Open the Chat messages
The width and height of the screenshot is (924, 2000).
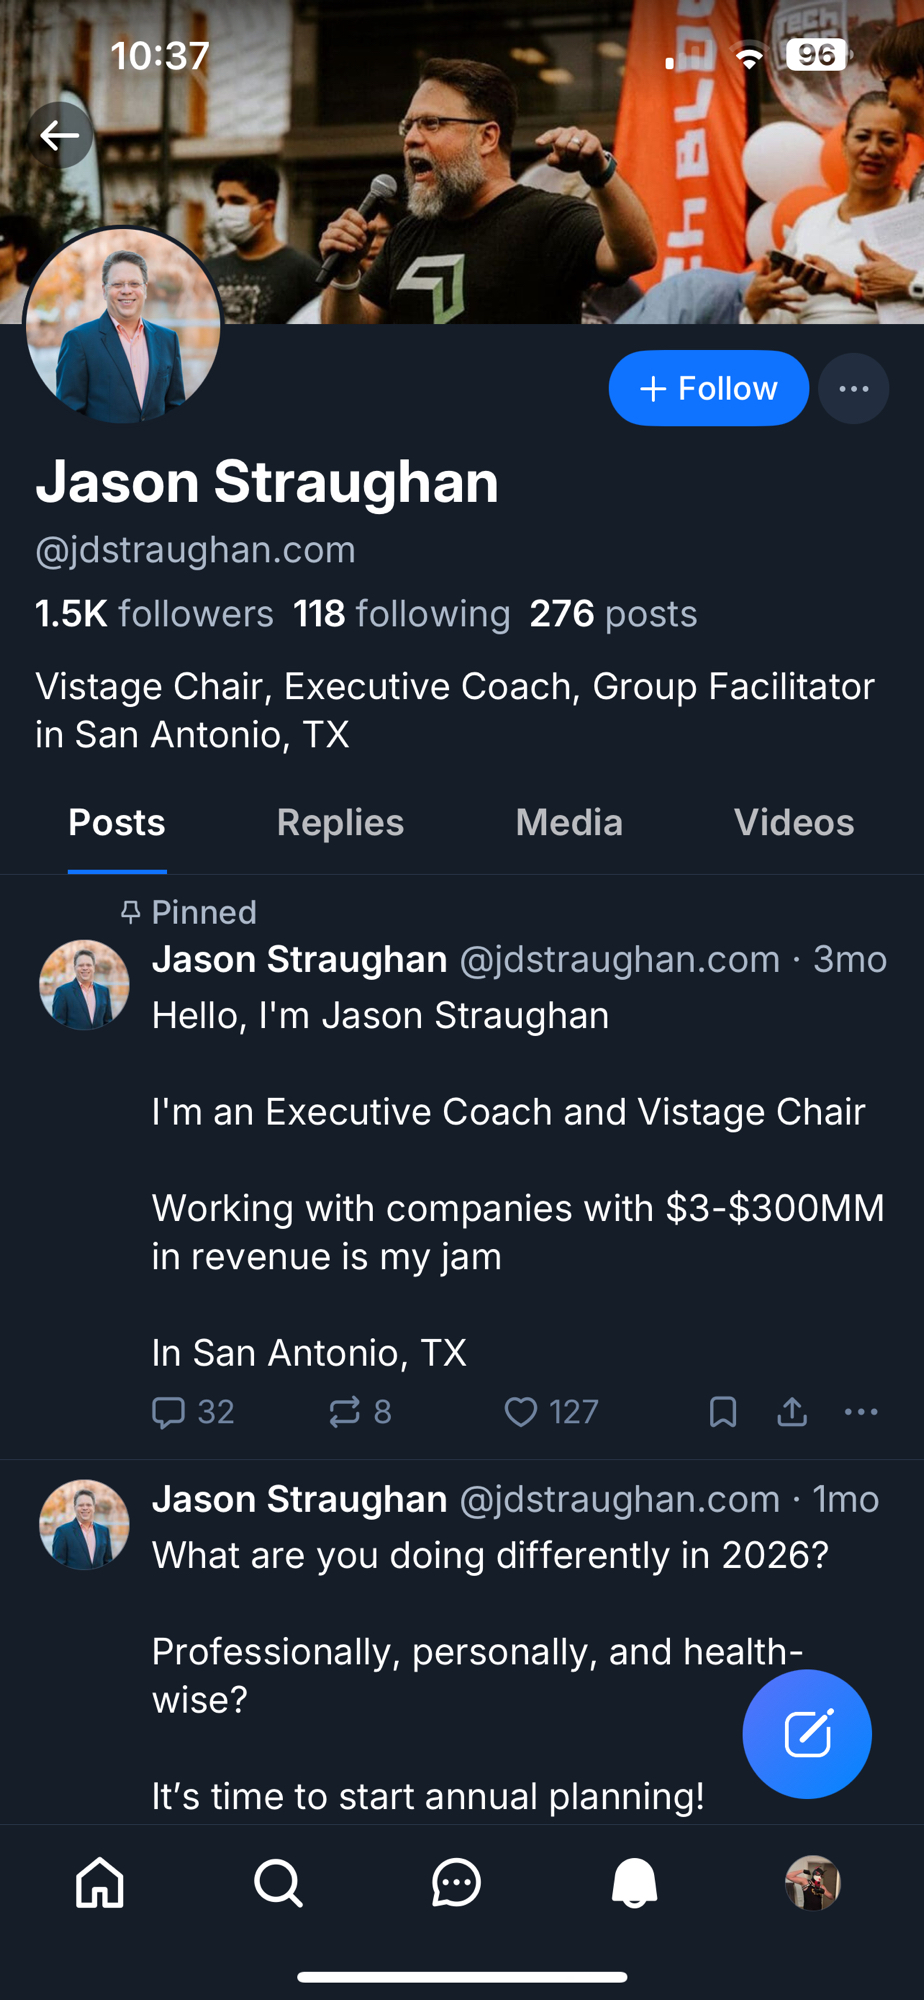coord(456,1883)
